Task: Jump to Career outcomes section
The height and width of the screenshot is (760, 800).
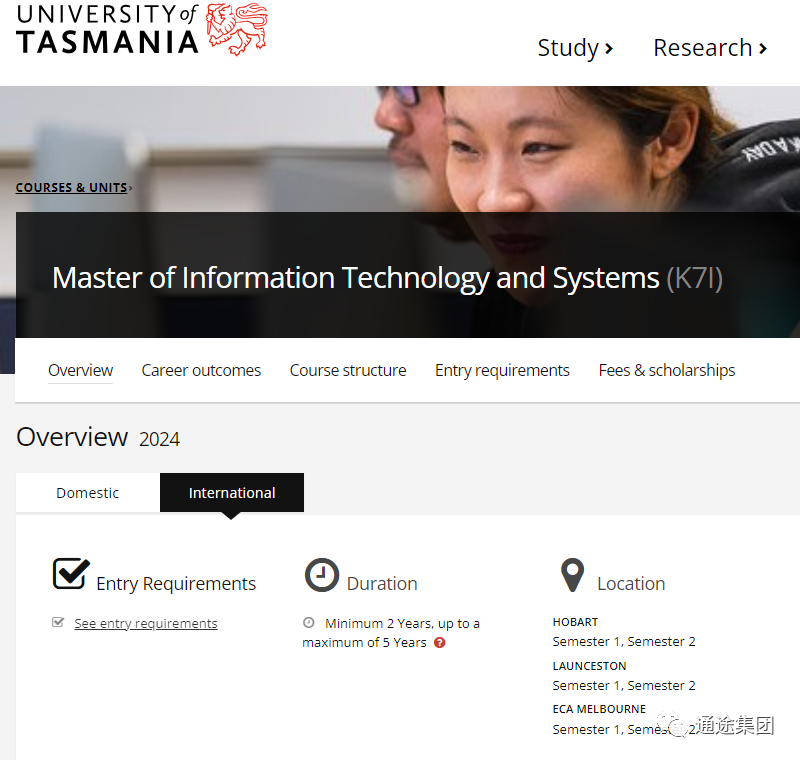Action: (x=201, y=370)
